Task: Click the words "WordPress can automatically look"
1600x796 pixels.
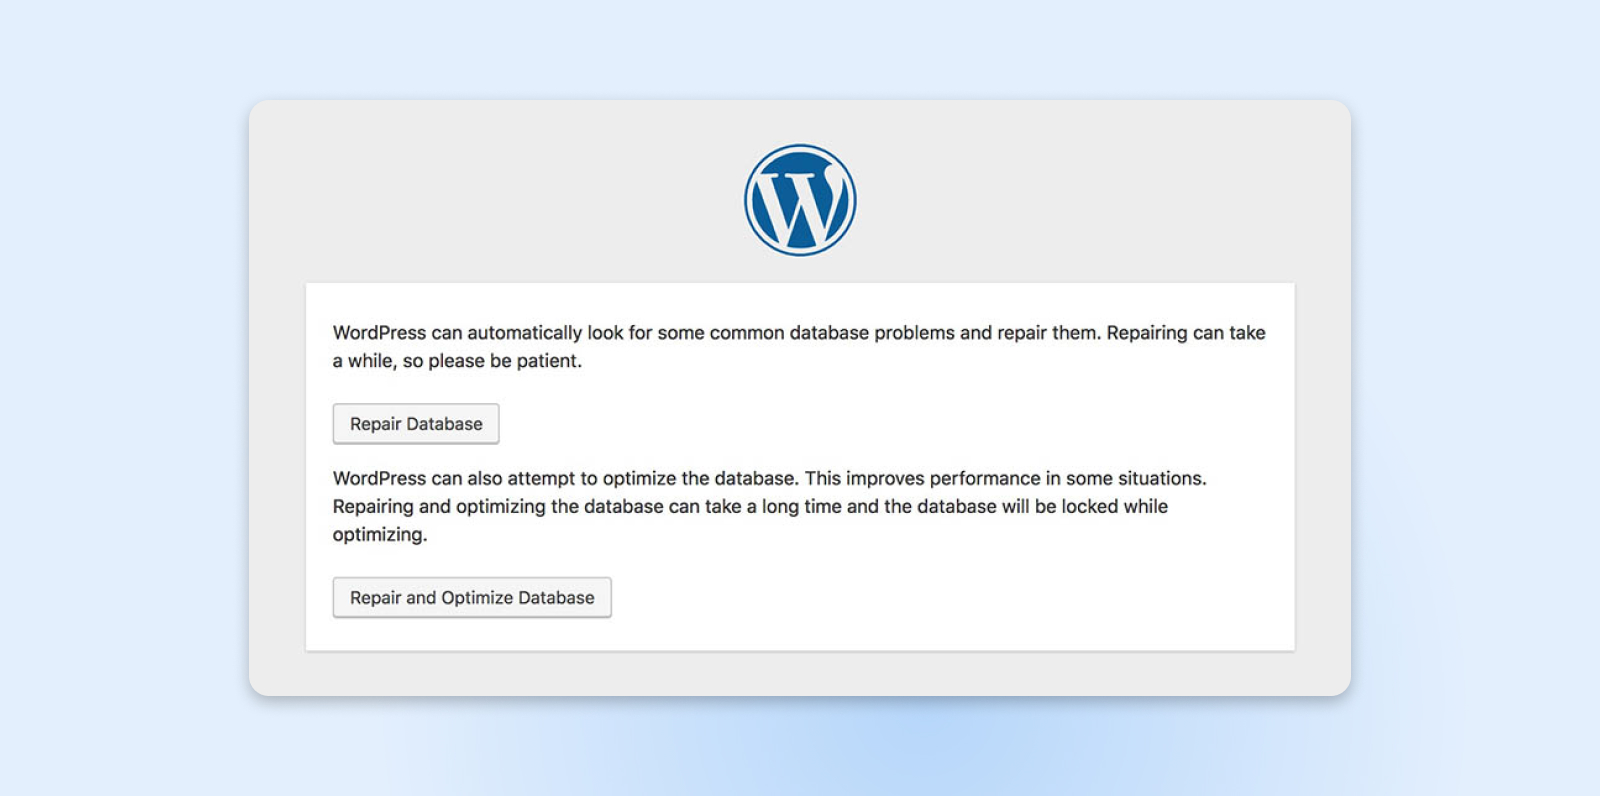Action: point(457,333)
